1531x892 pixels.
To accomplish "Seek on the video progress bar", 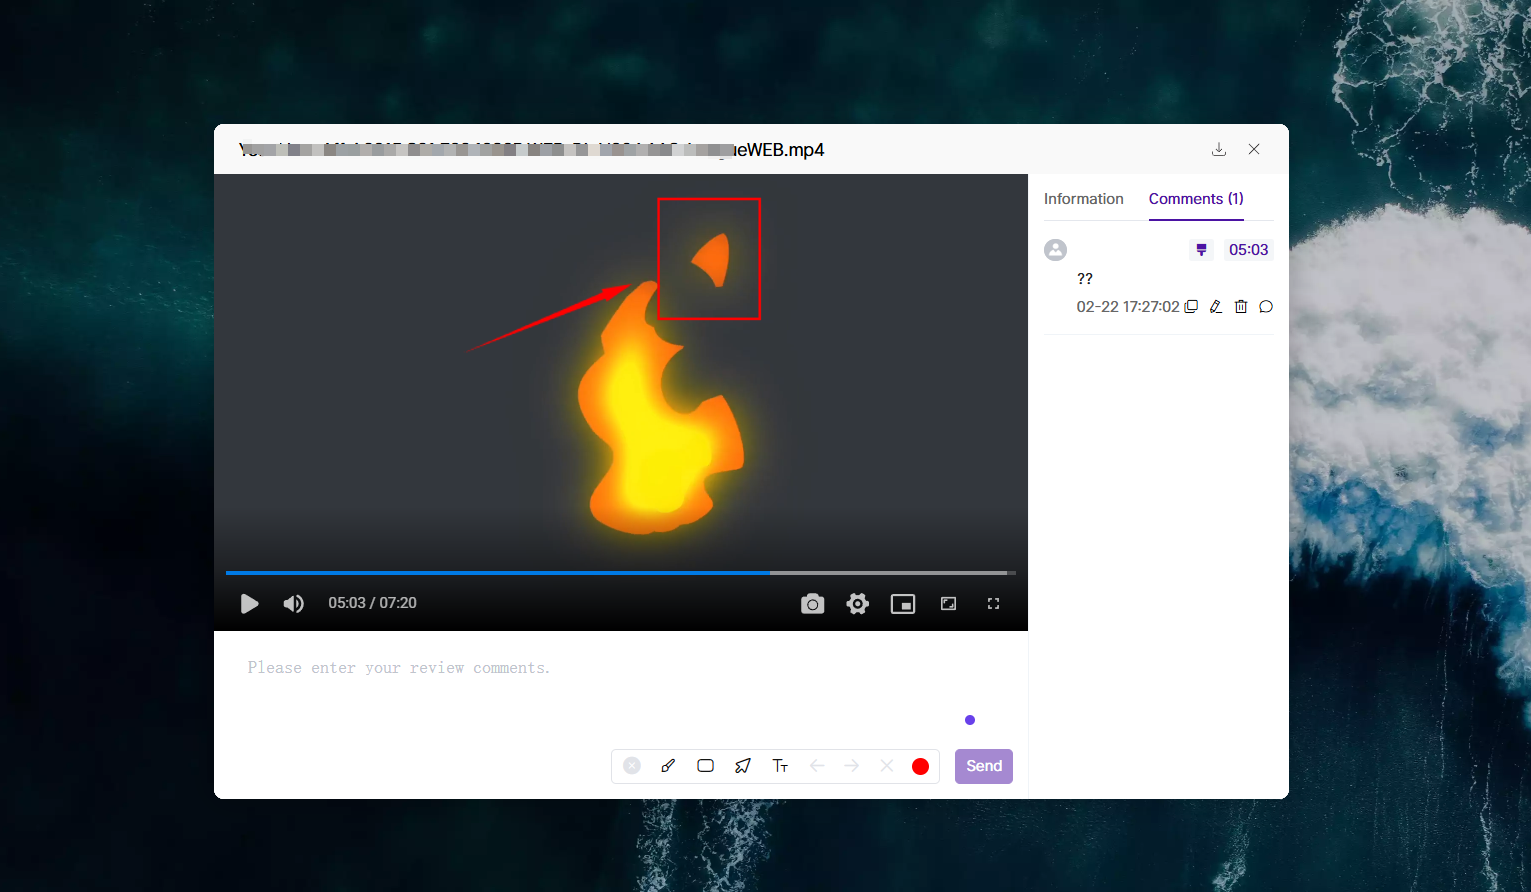I will [621, 573].
